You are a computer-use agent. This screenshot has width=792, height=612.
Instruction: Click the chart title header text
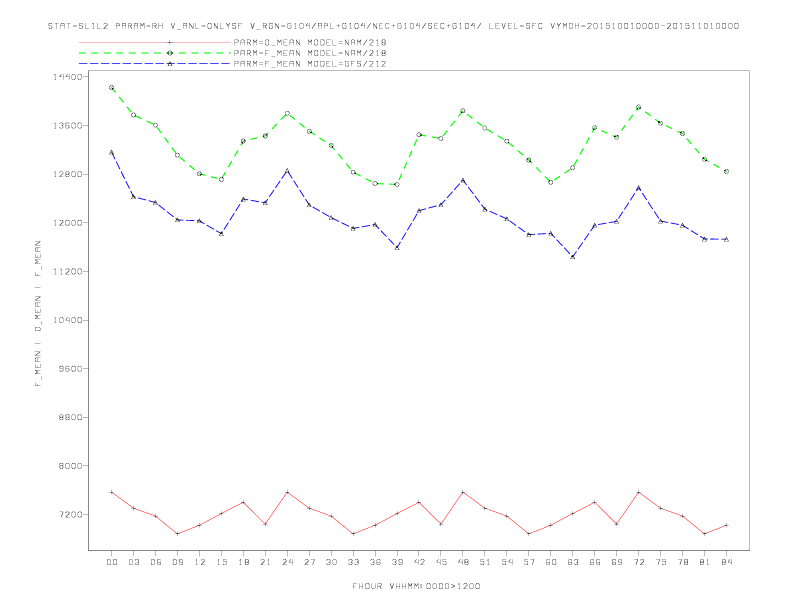pos(393,26)
